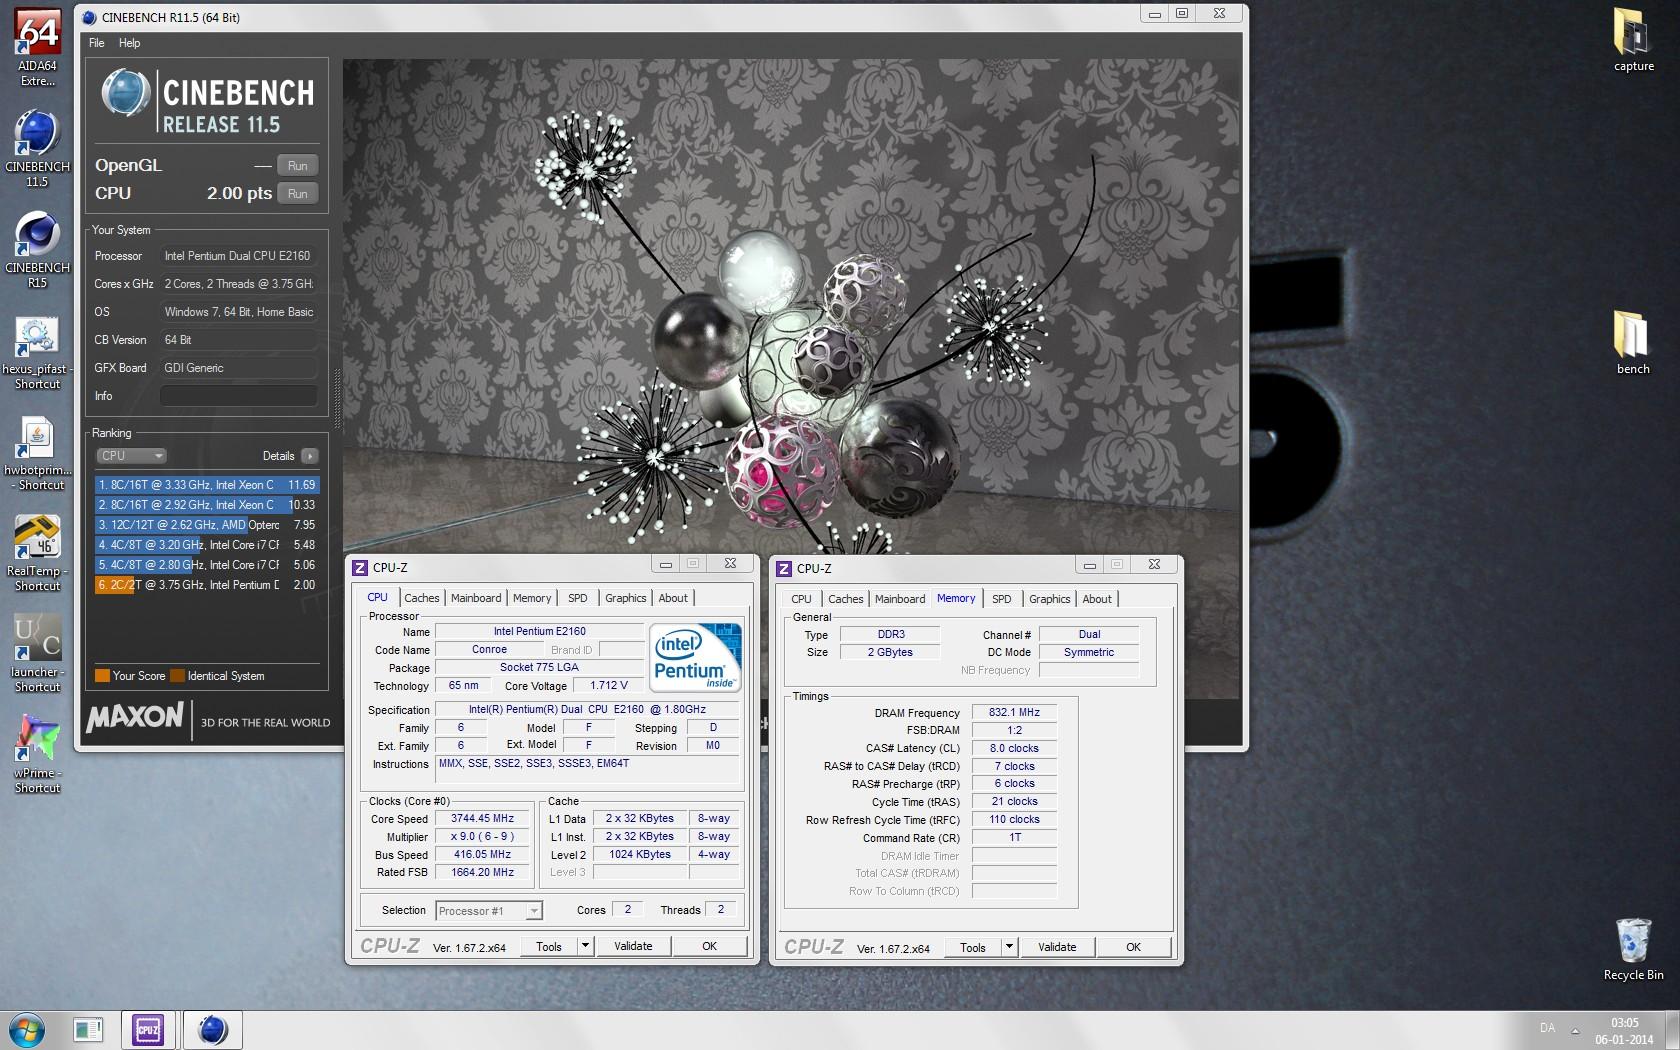Open the Processor #1 selection dropdown
Image resolution: width=1680 pixels, height=1050 pixels.
point(489,910)
